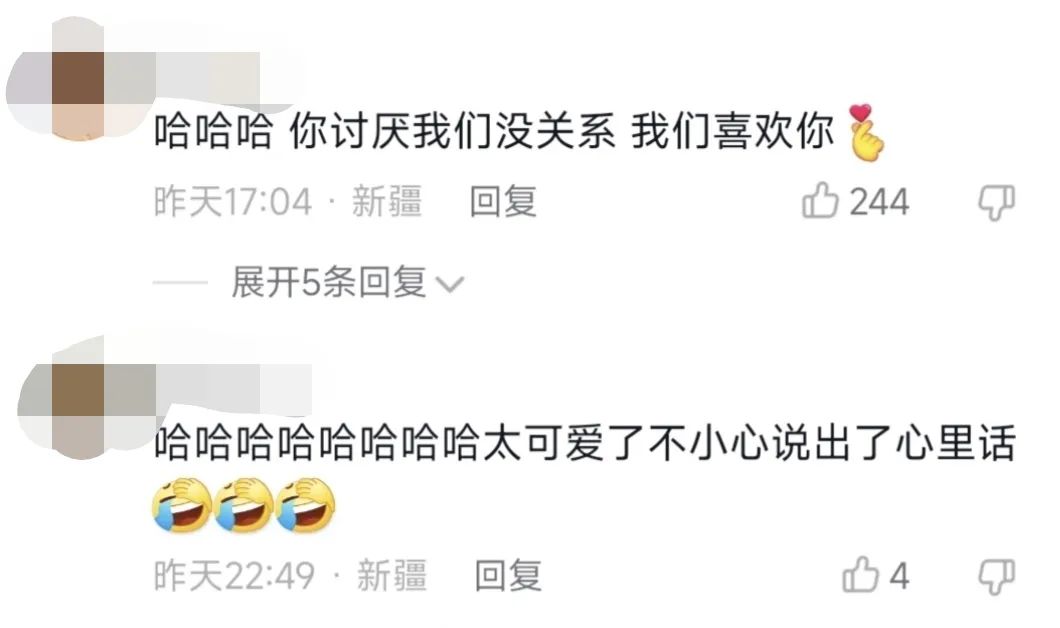Like the comment with 244 likes
The width and height of the screenshot is (1060, 628).
(x=820, y=201)
